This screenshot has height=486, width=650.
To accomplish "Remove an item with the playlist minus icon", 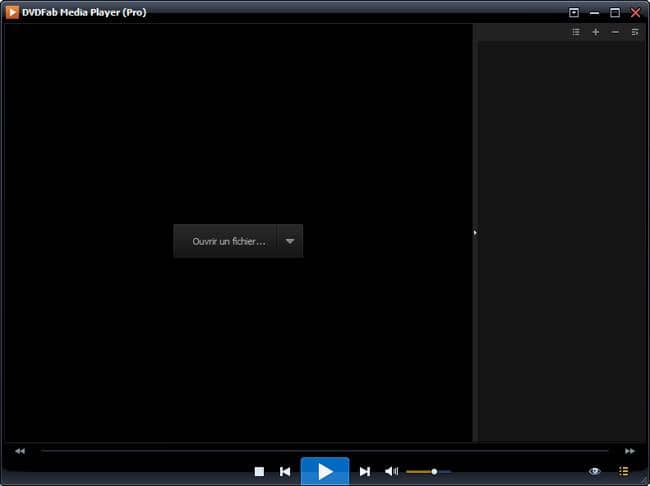I will [615, 32].
